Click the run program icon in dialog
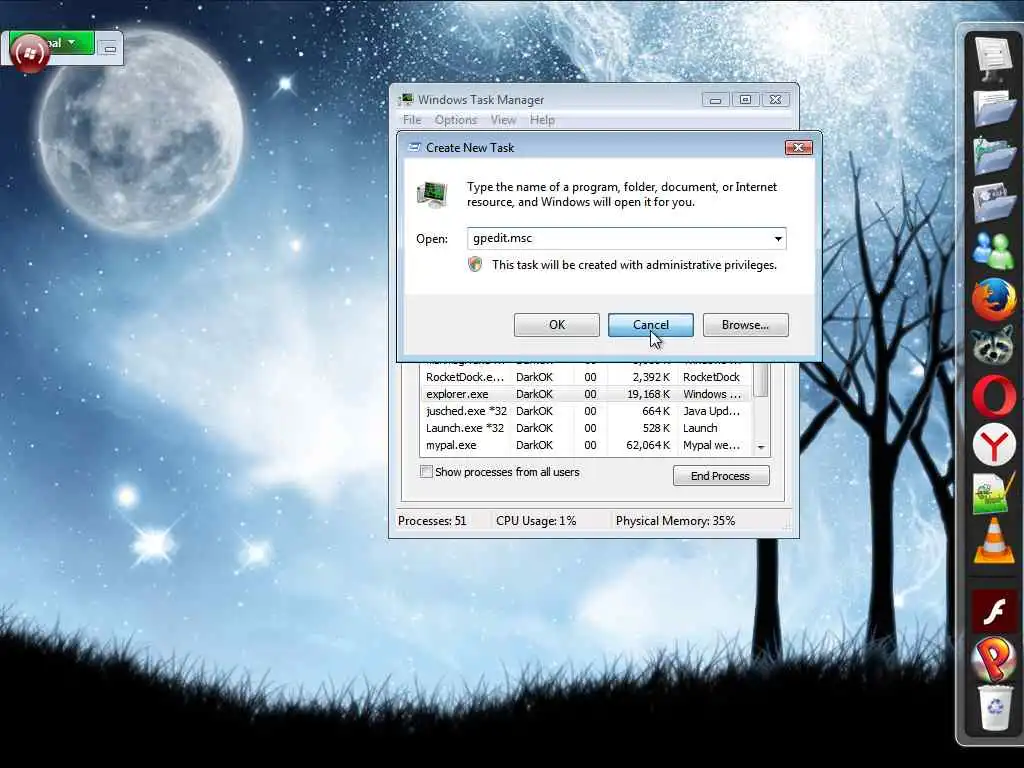Image resolution: width=1024 pixels, height=768 pixels. pos(432,195)
